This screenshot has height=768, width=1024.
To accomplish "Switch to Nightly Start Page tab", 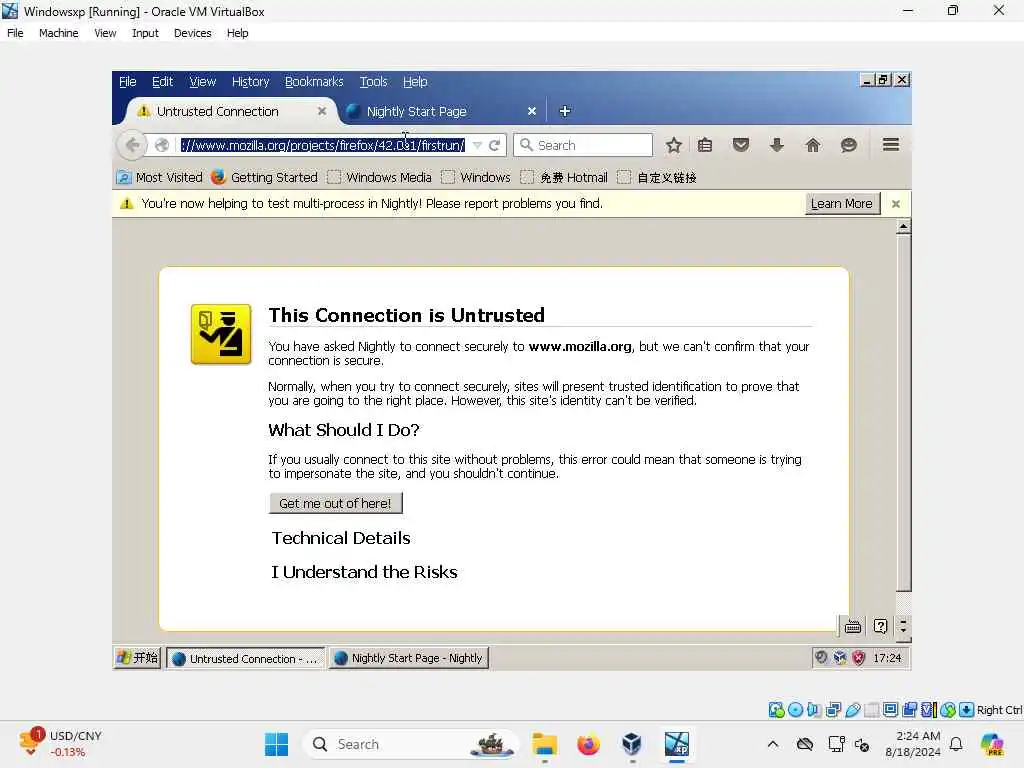I will 441,111.
